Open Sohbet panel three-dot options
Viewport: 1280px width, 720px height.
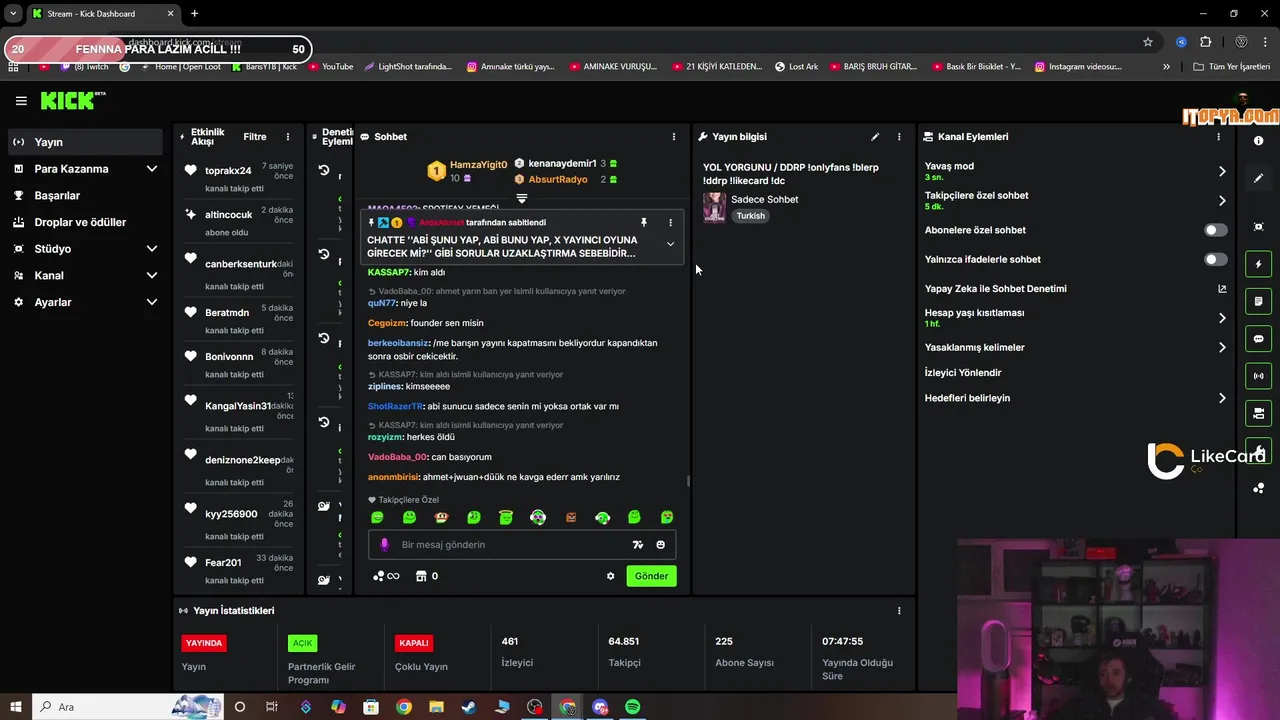(674, 137)
